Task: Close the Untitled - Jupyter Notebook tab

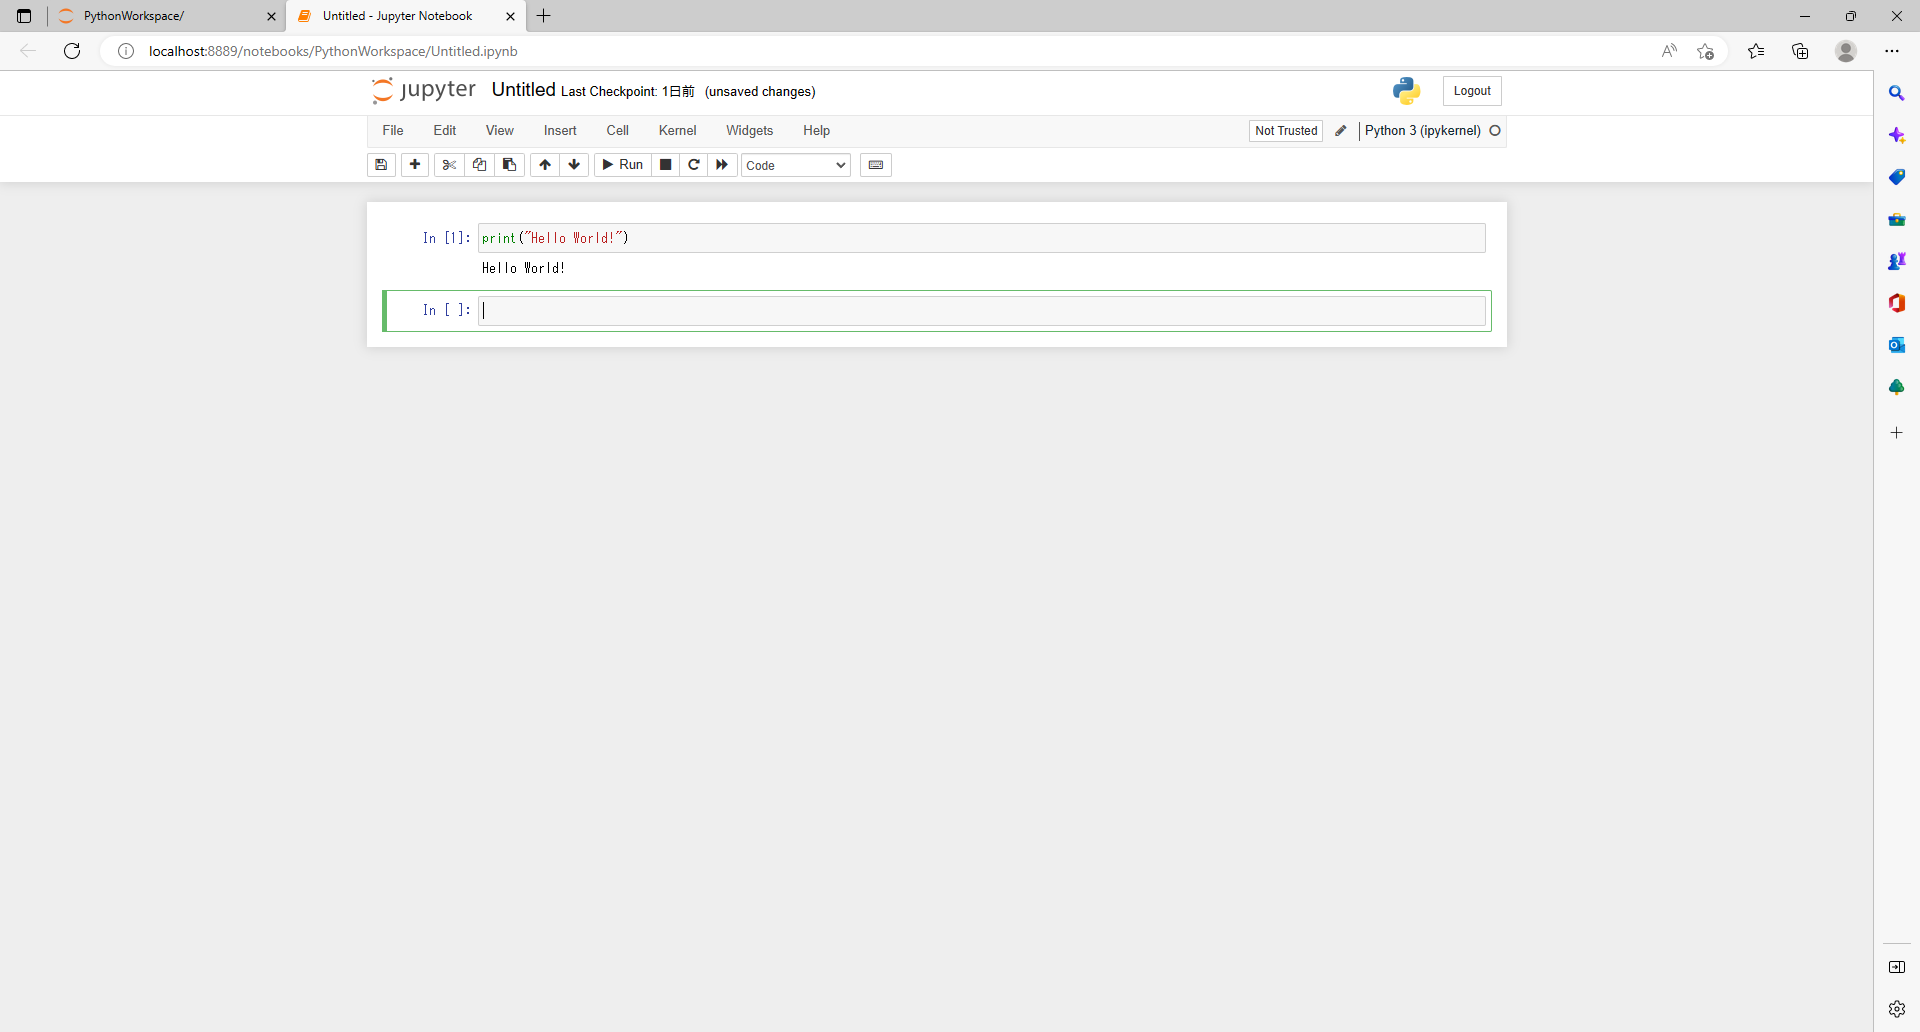Action: click(511, 16)
